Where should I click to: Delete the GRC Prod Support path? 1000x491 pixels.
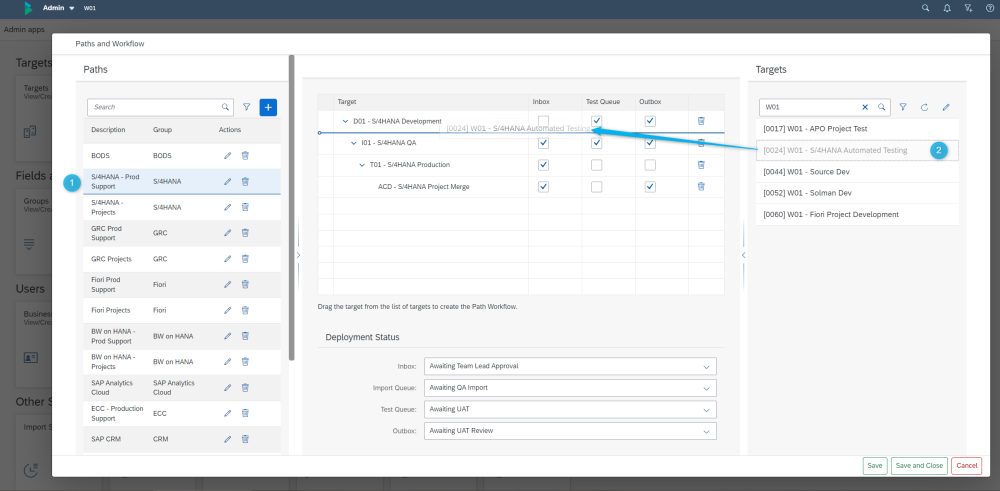[x=245, y=233]
